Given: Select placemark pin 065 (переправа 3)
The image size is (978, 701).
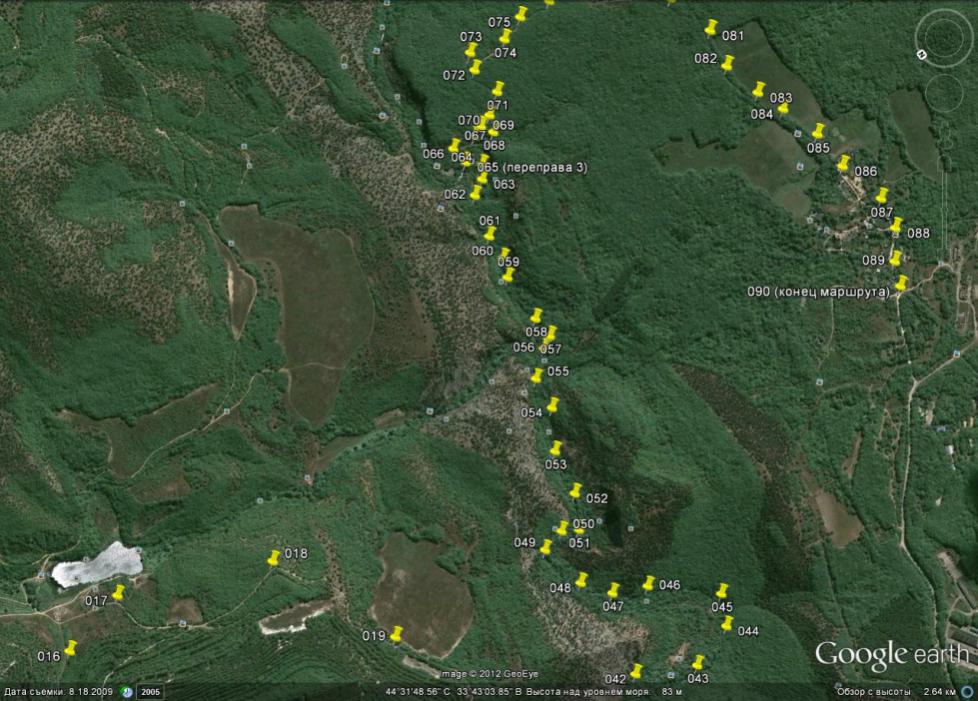Looking at the screenshot, I should click(x=484, y=162).
